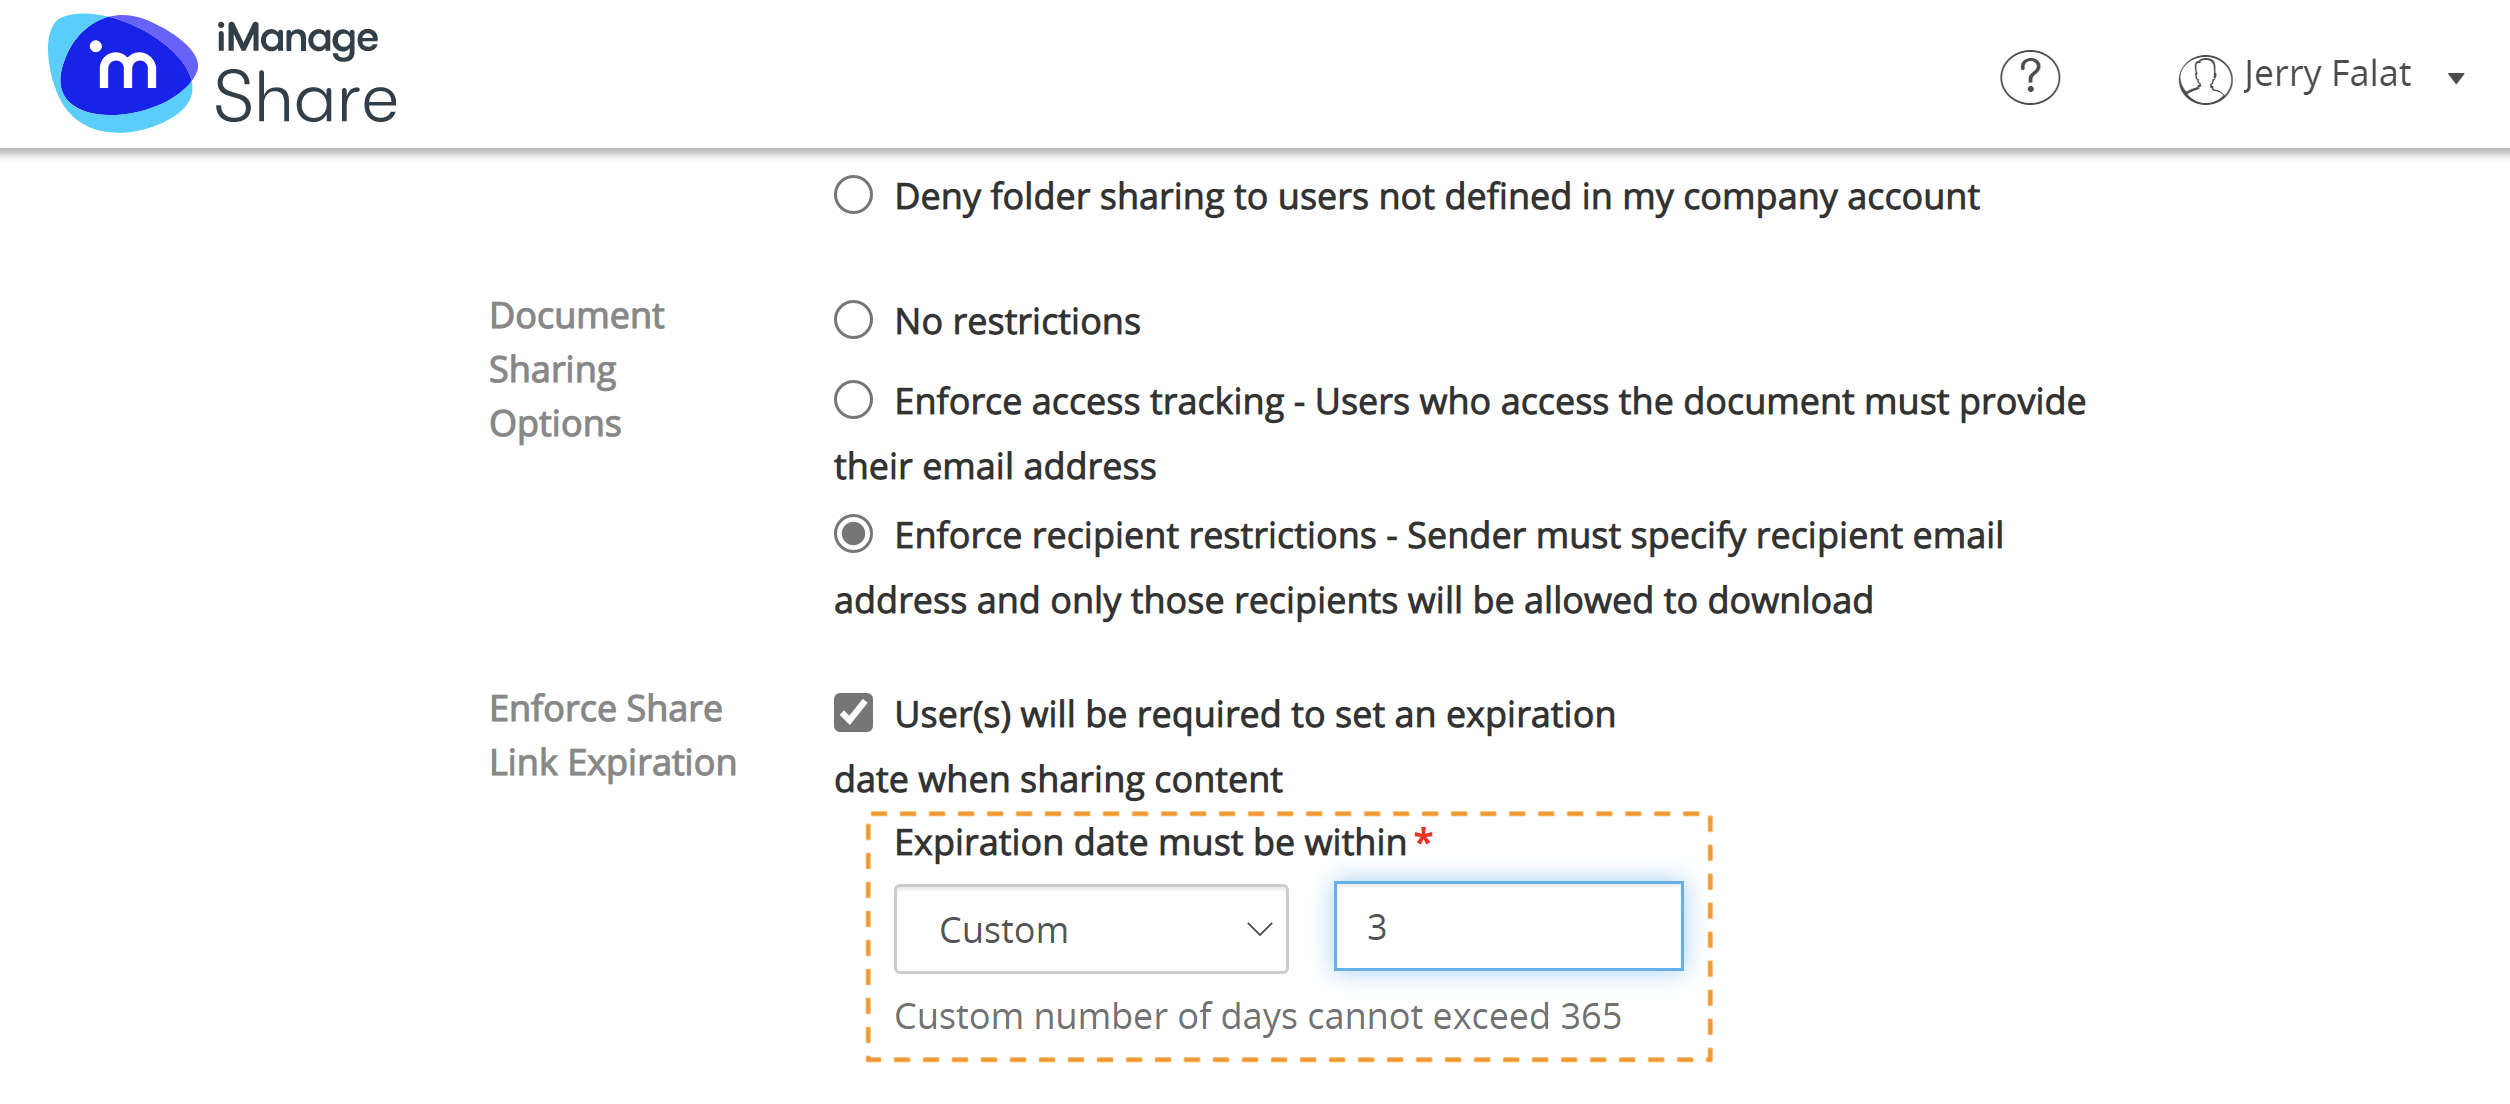This screenshot has width=2510, height=1104.
Task: Choose "Enforce access tracking" radio button
Action: pyautogui.click(x=853, y=400)
